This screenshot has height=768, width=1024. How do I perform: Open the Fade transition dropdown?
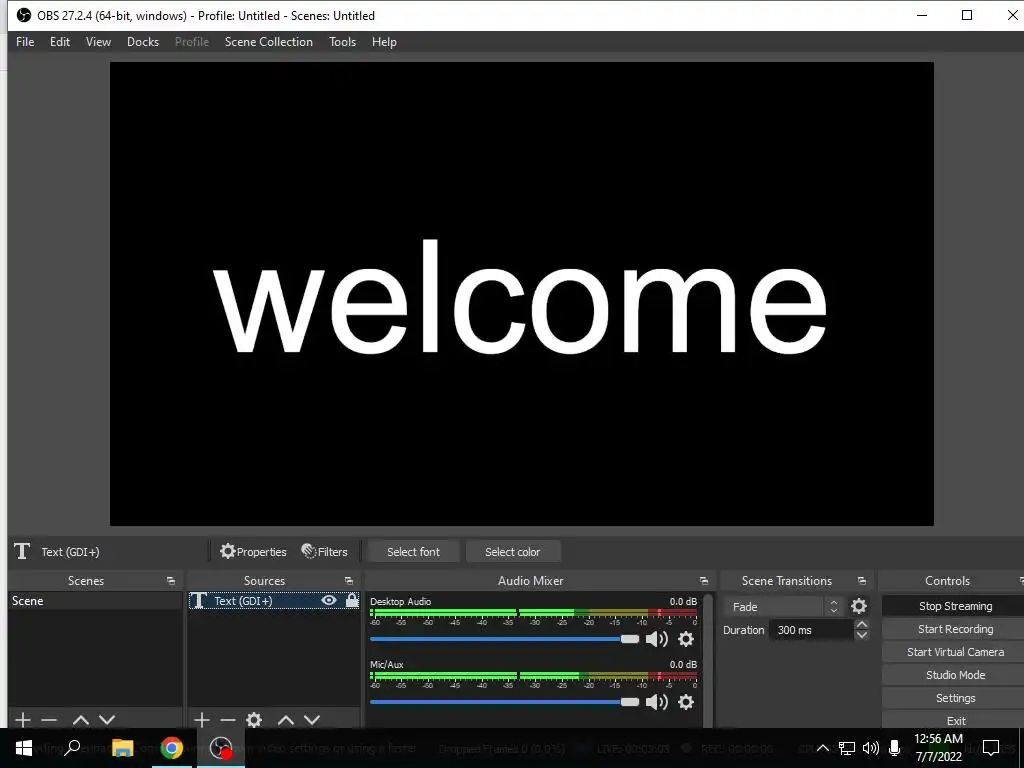pyautogui.click(x=782, y=607)
